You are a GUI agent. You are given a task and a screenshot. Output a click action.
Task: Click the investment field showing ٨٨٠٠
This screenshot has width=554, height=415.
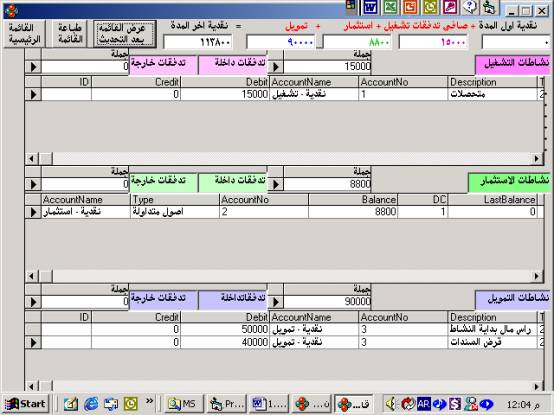click(x=357, y=42)
